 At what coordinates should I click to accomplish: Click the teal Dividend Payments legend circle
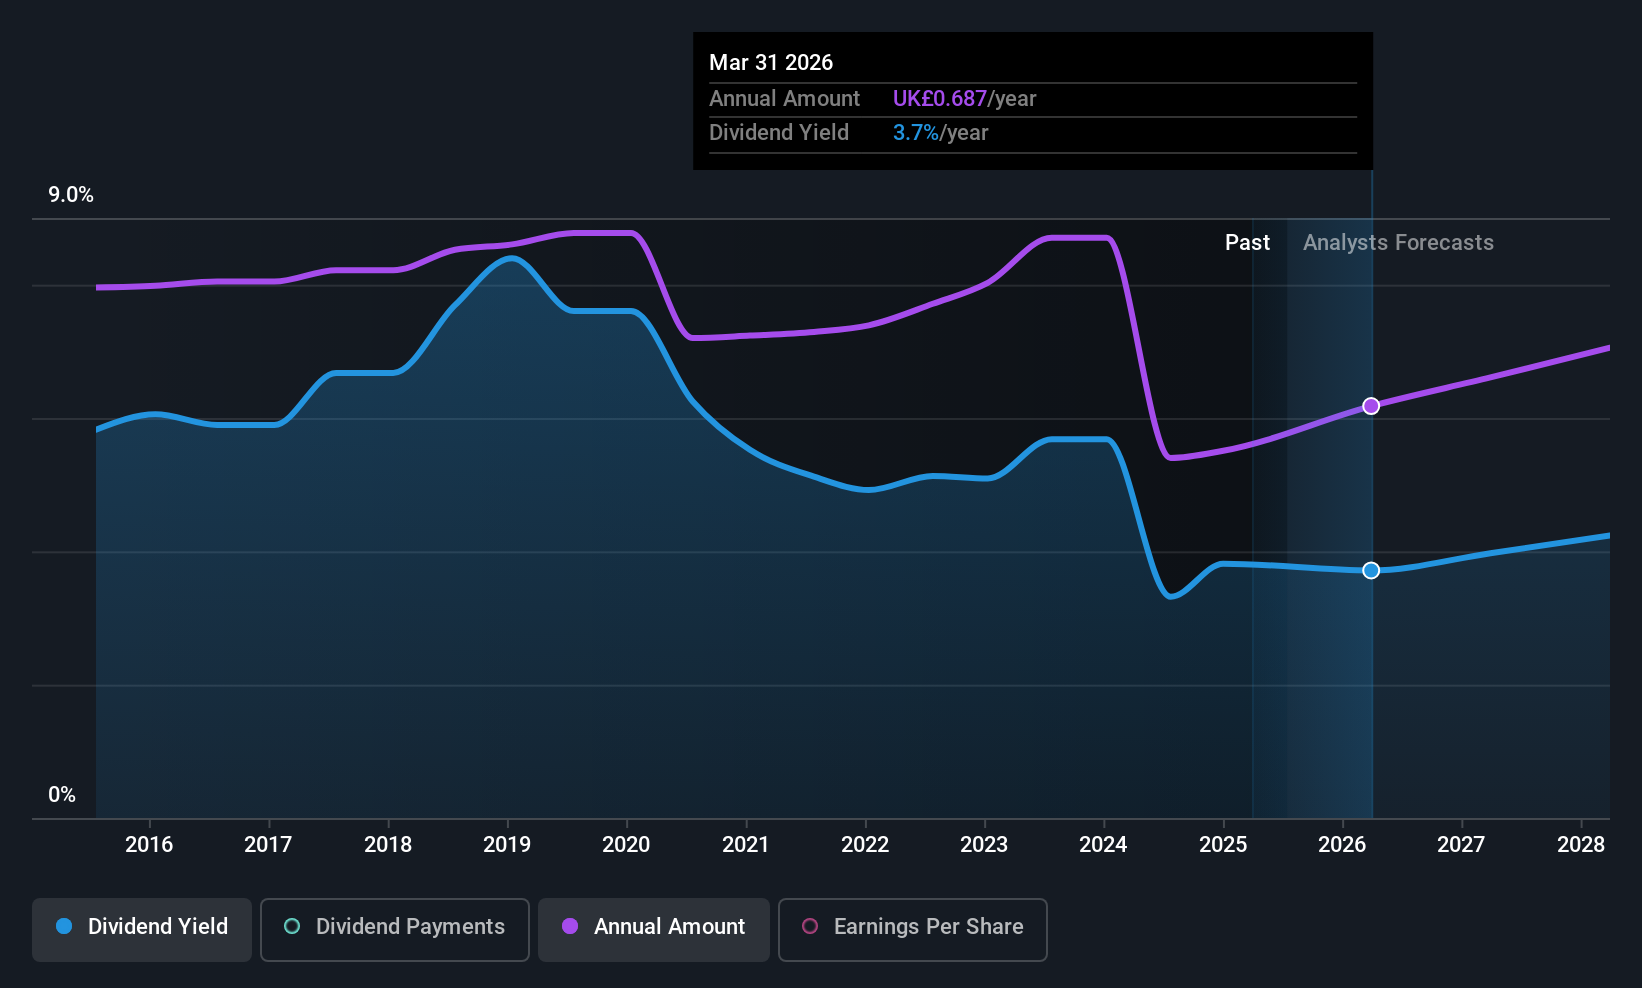(x=292, y=926)
